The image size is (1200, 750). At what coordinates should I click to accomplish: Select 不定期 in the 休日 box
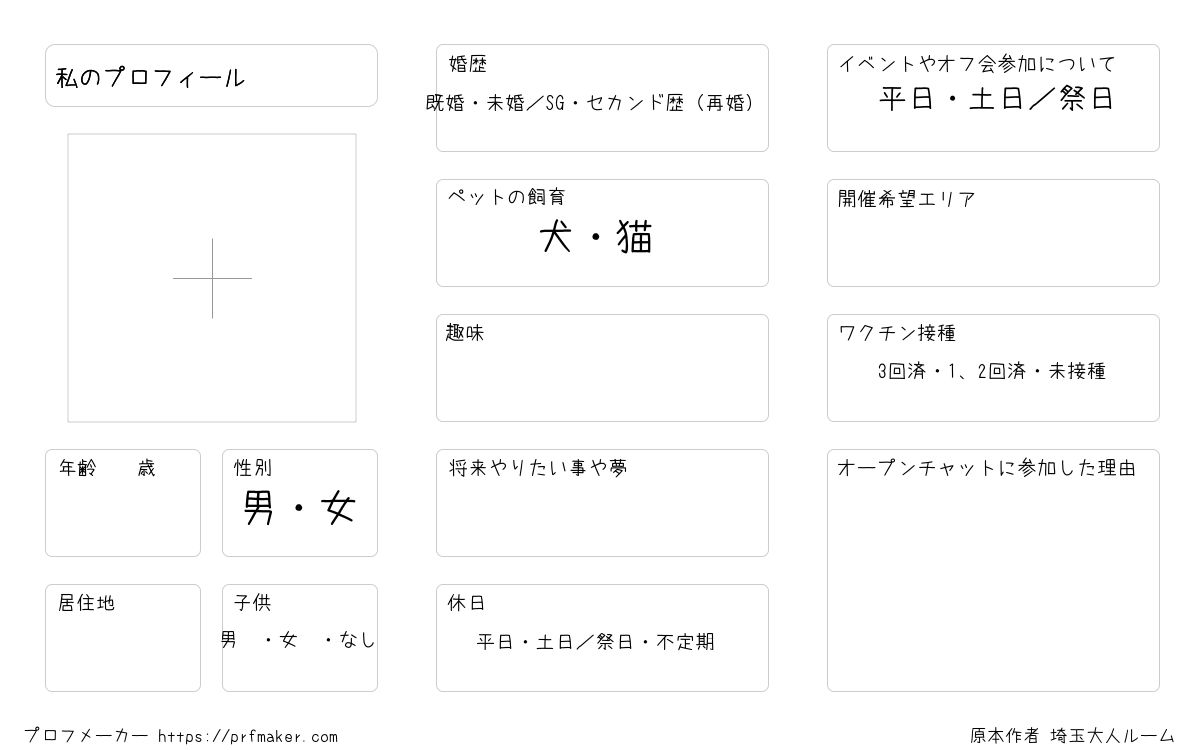pos(685,642)
